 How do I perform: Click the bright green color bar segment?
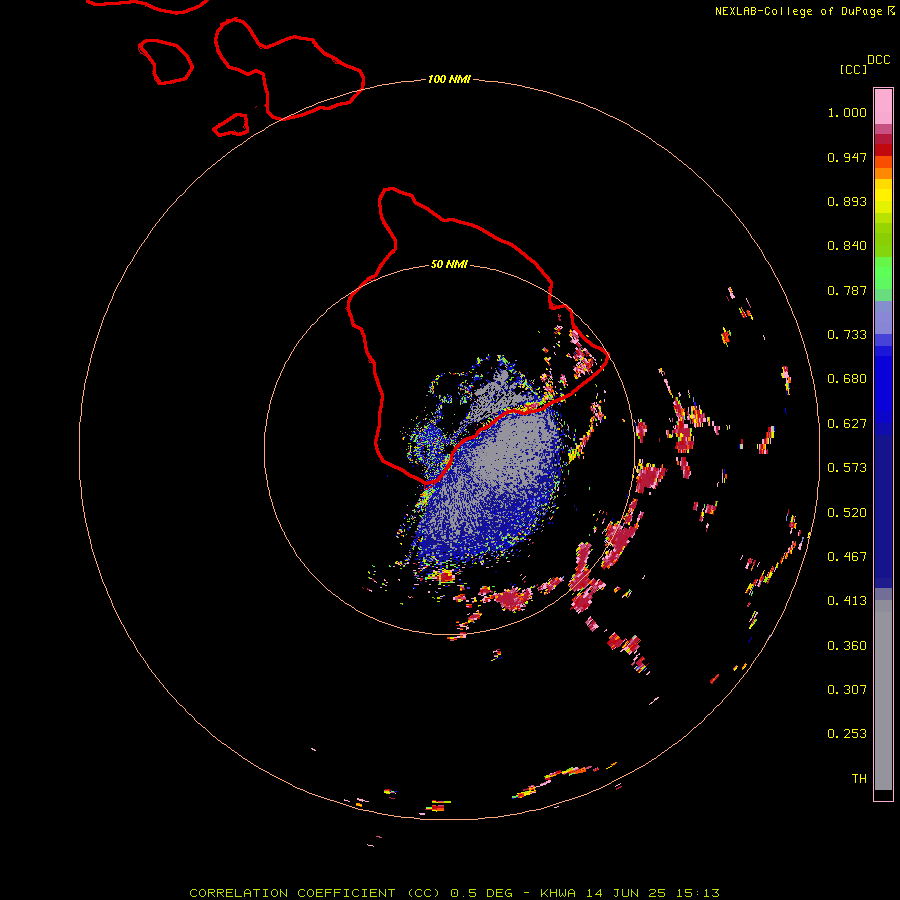click(883, 273)
